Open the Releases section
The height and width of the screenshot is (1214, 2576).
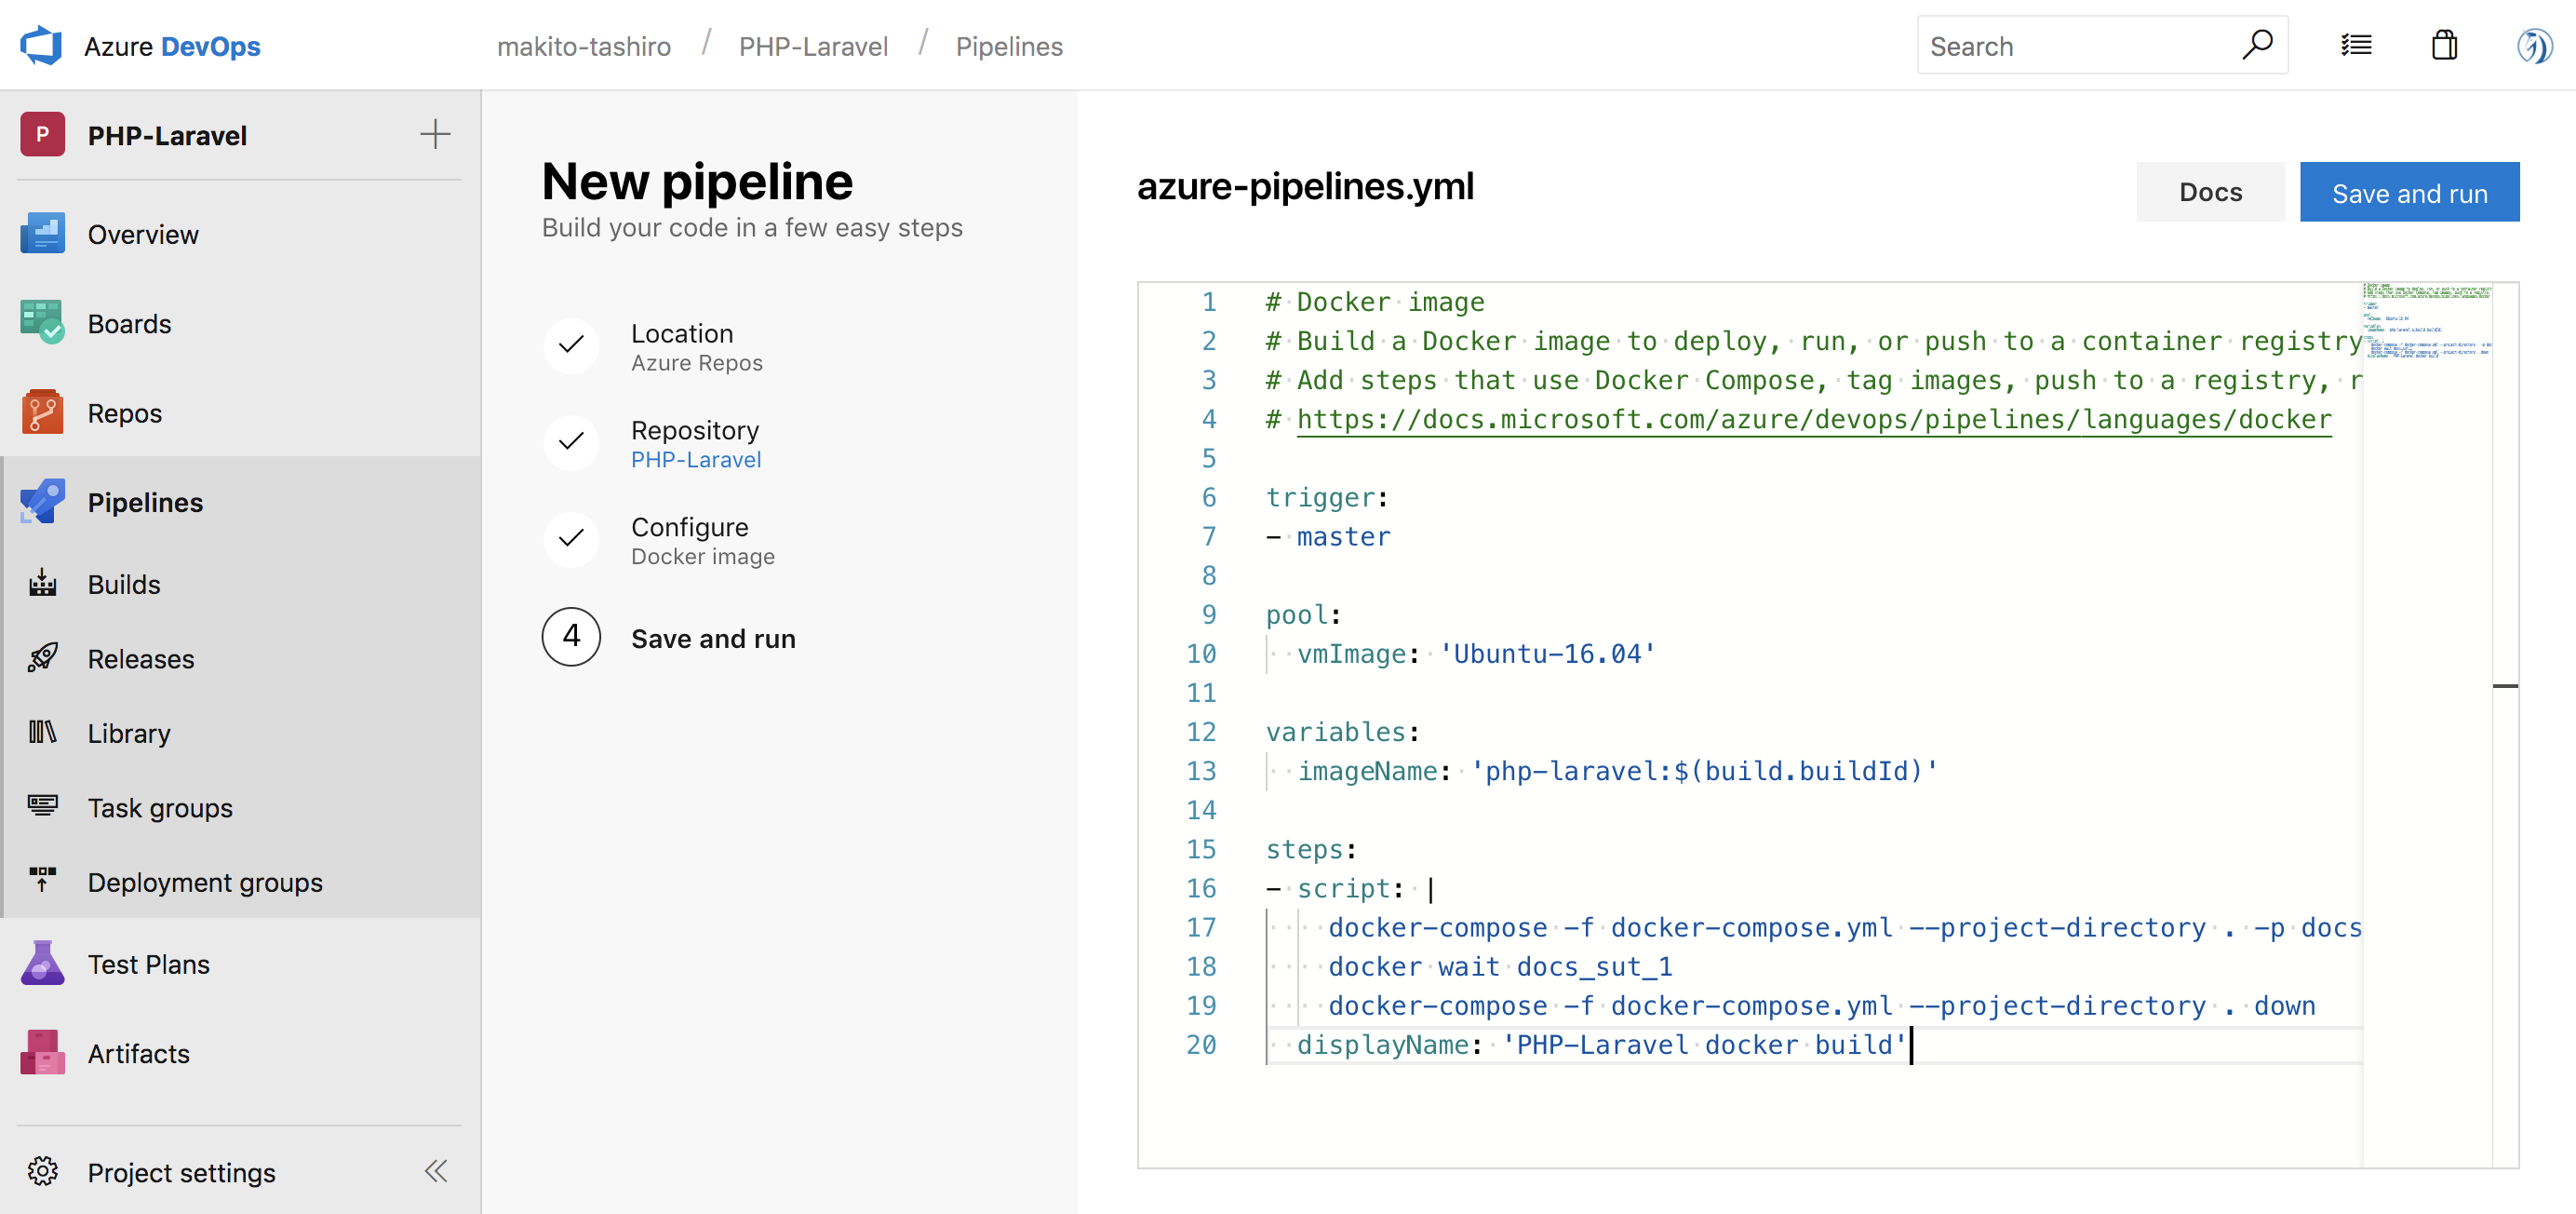[x=140, y=658]
